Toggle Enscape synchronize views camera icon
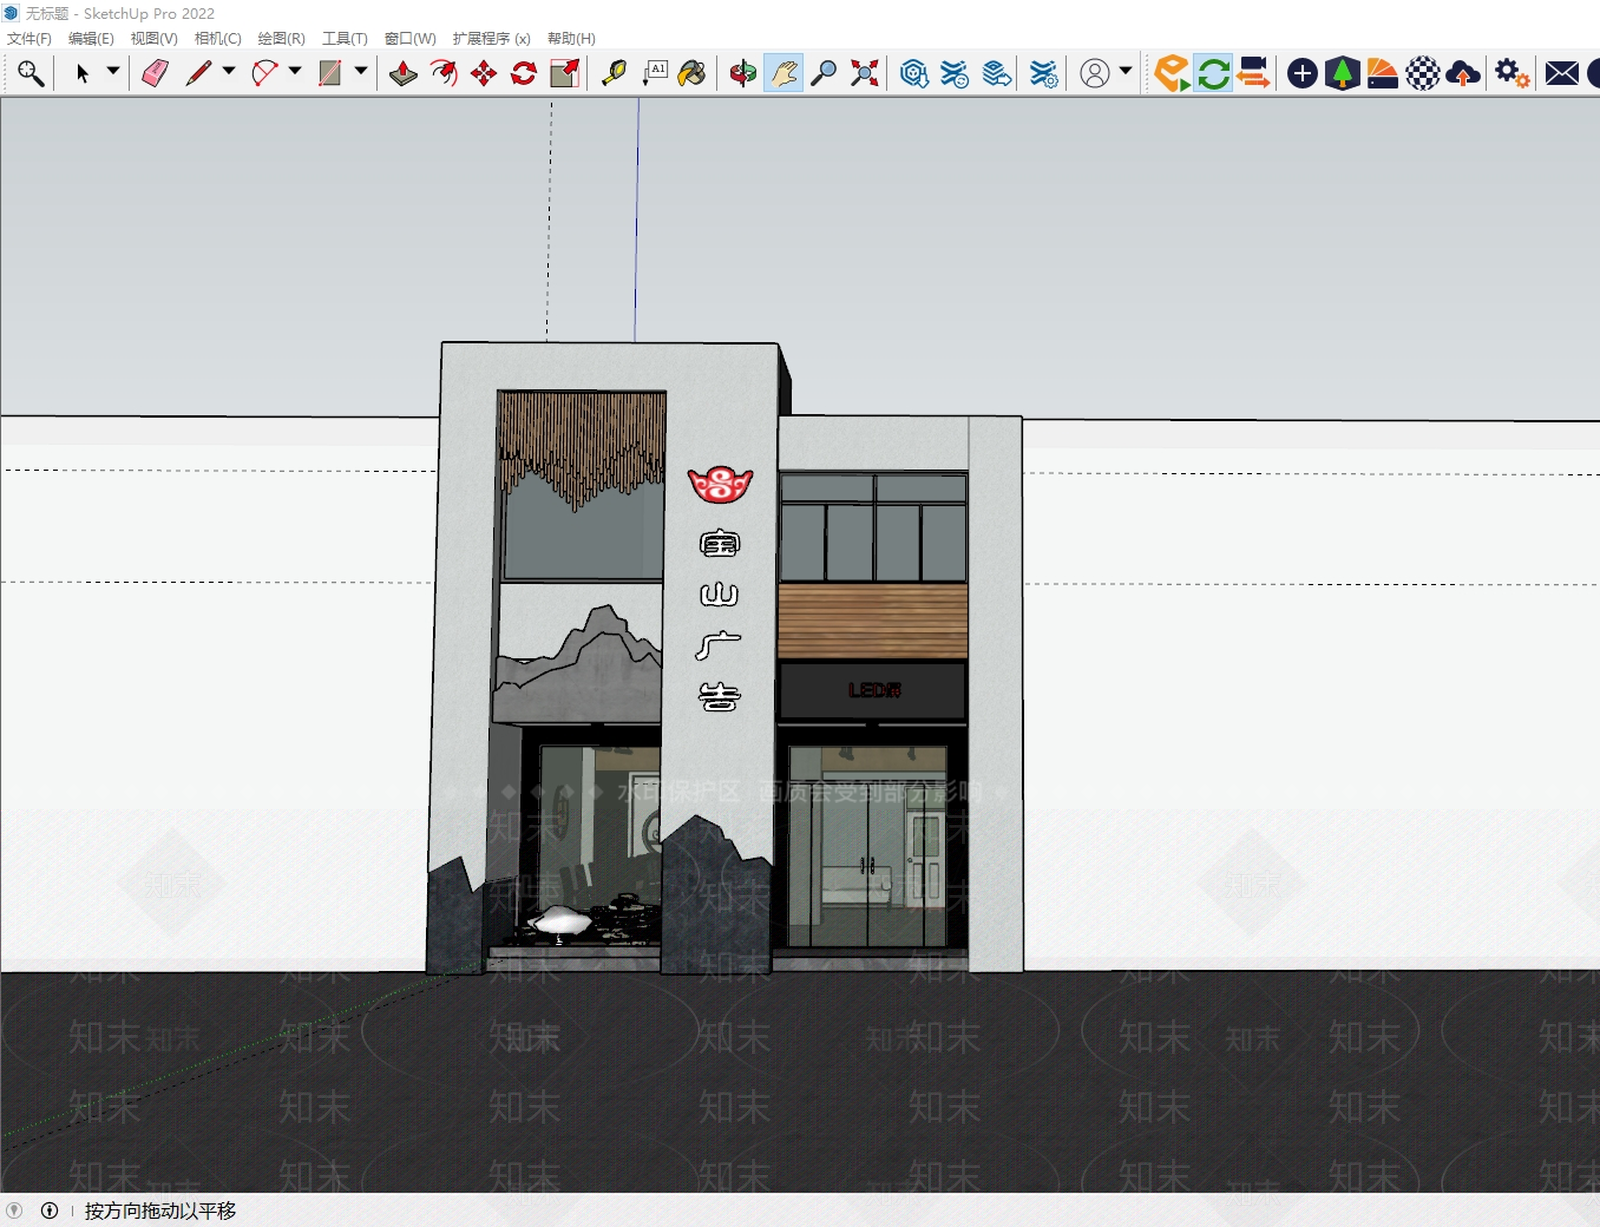Viewport: 1600px width, 1227px height. 1254,73
